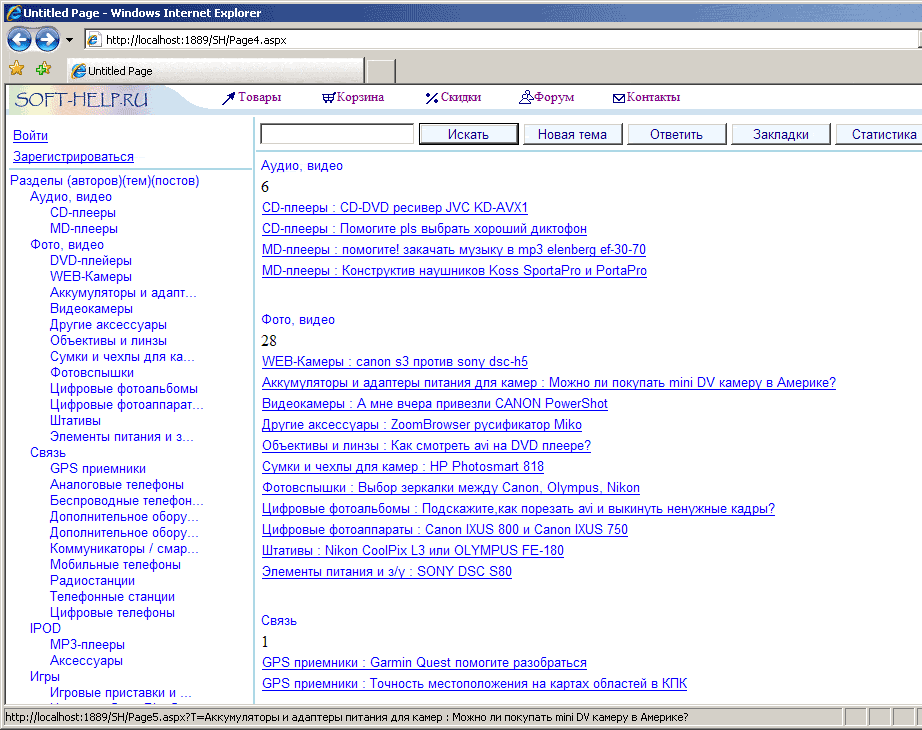Select Фотовспышки in sidebar tree
922x730 pixels.
[92, 372]
